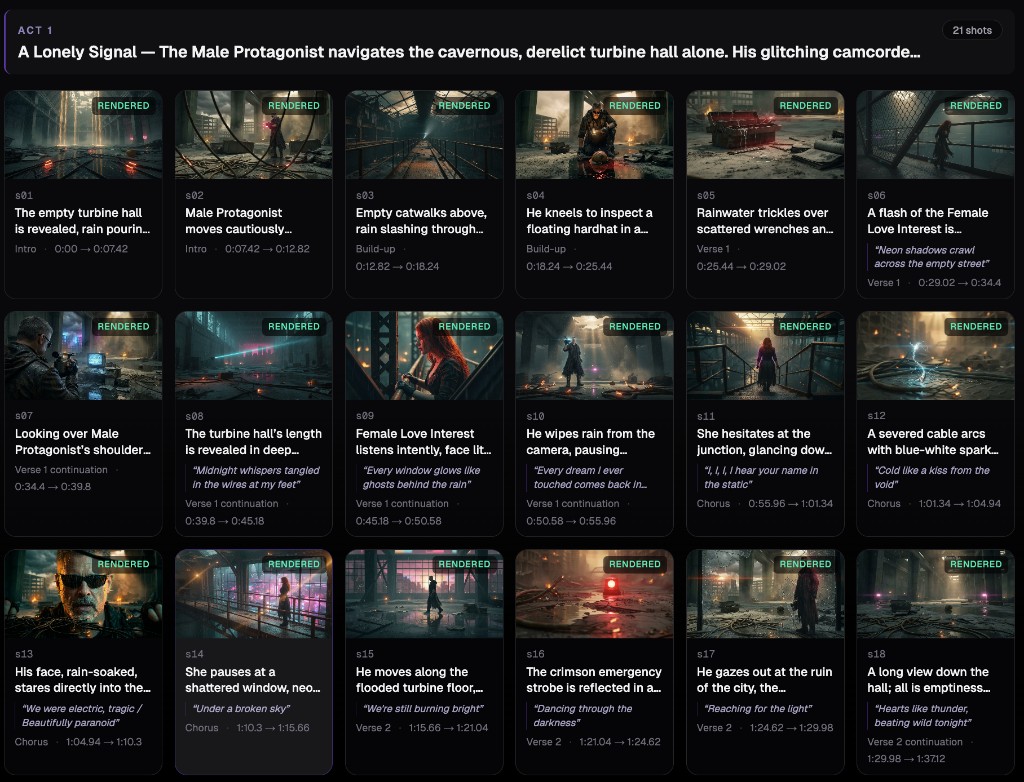Select the highlighted shot s14 card
This screenshot has height=782, width=1024.
click(253, 660)
